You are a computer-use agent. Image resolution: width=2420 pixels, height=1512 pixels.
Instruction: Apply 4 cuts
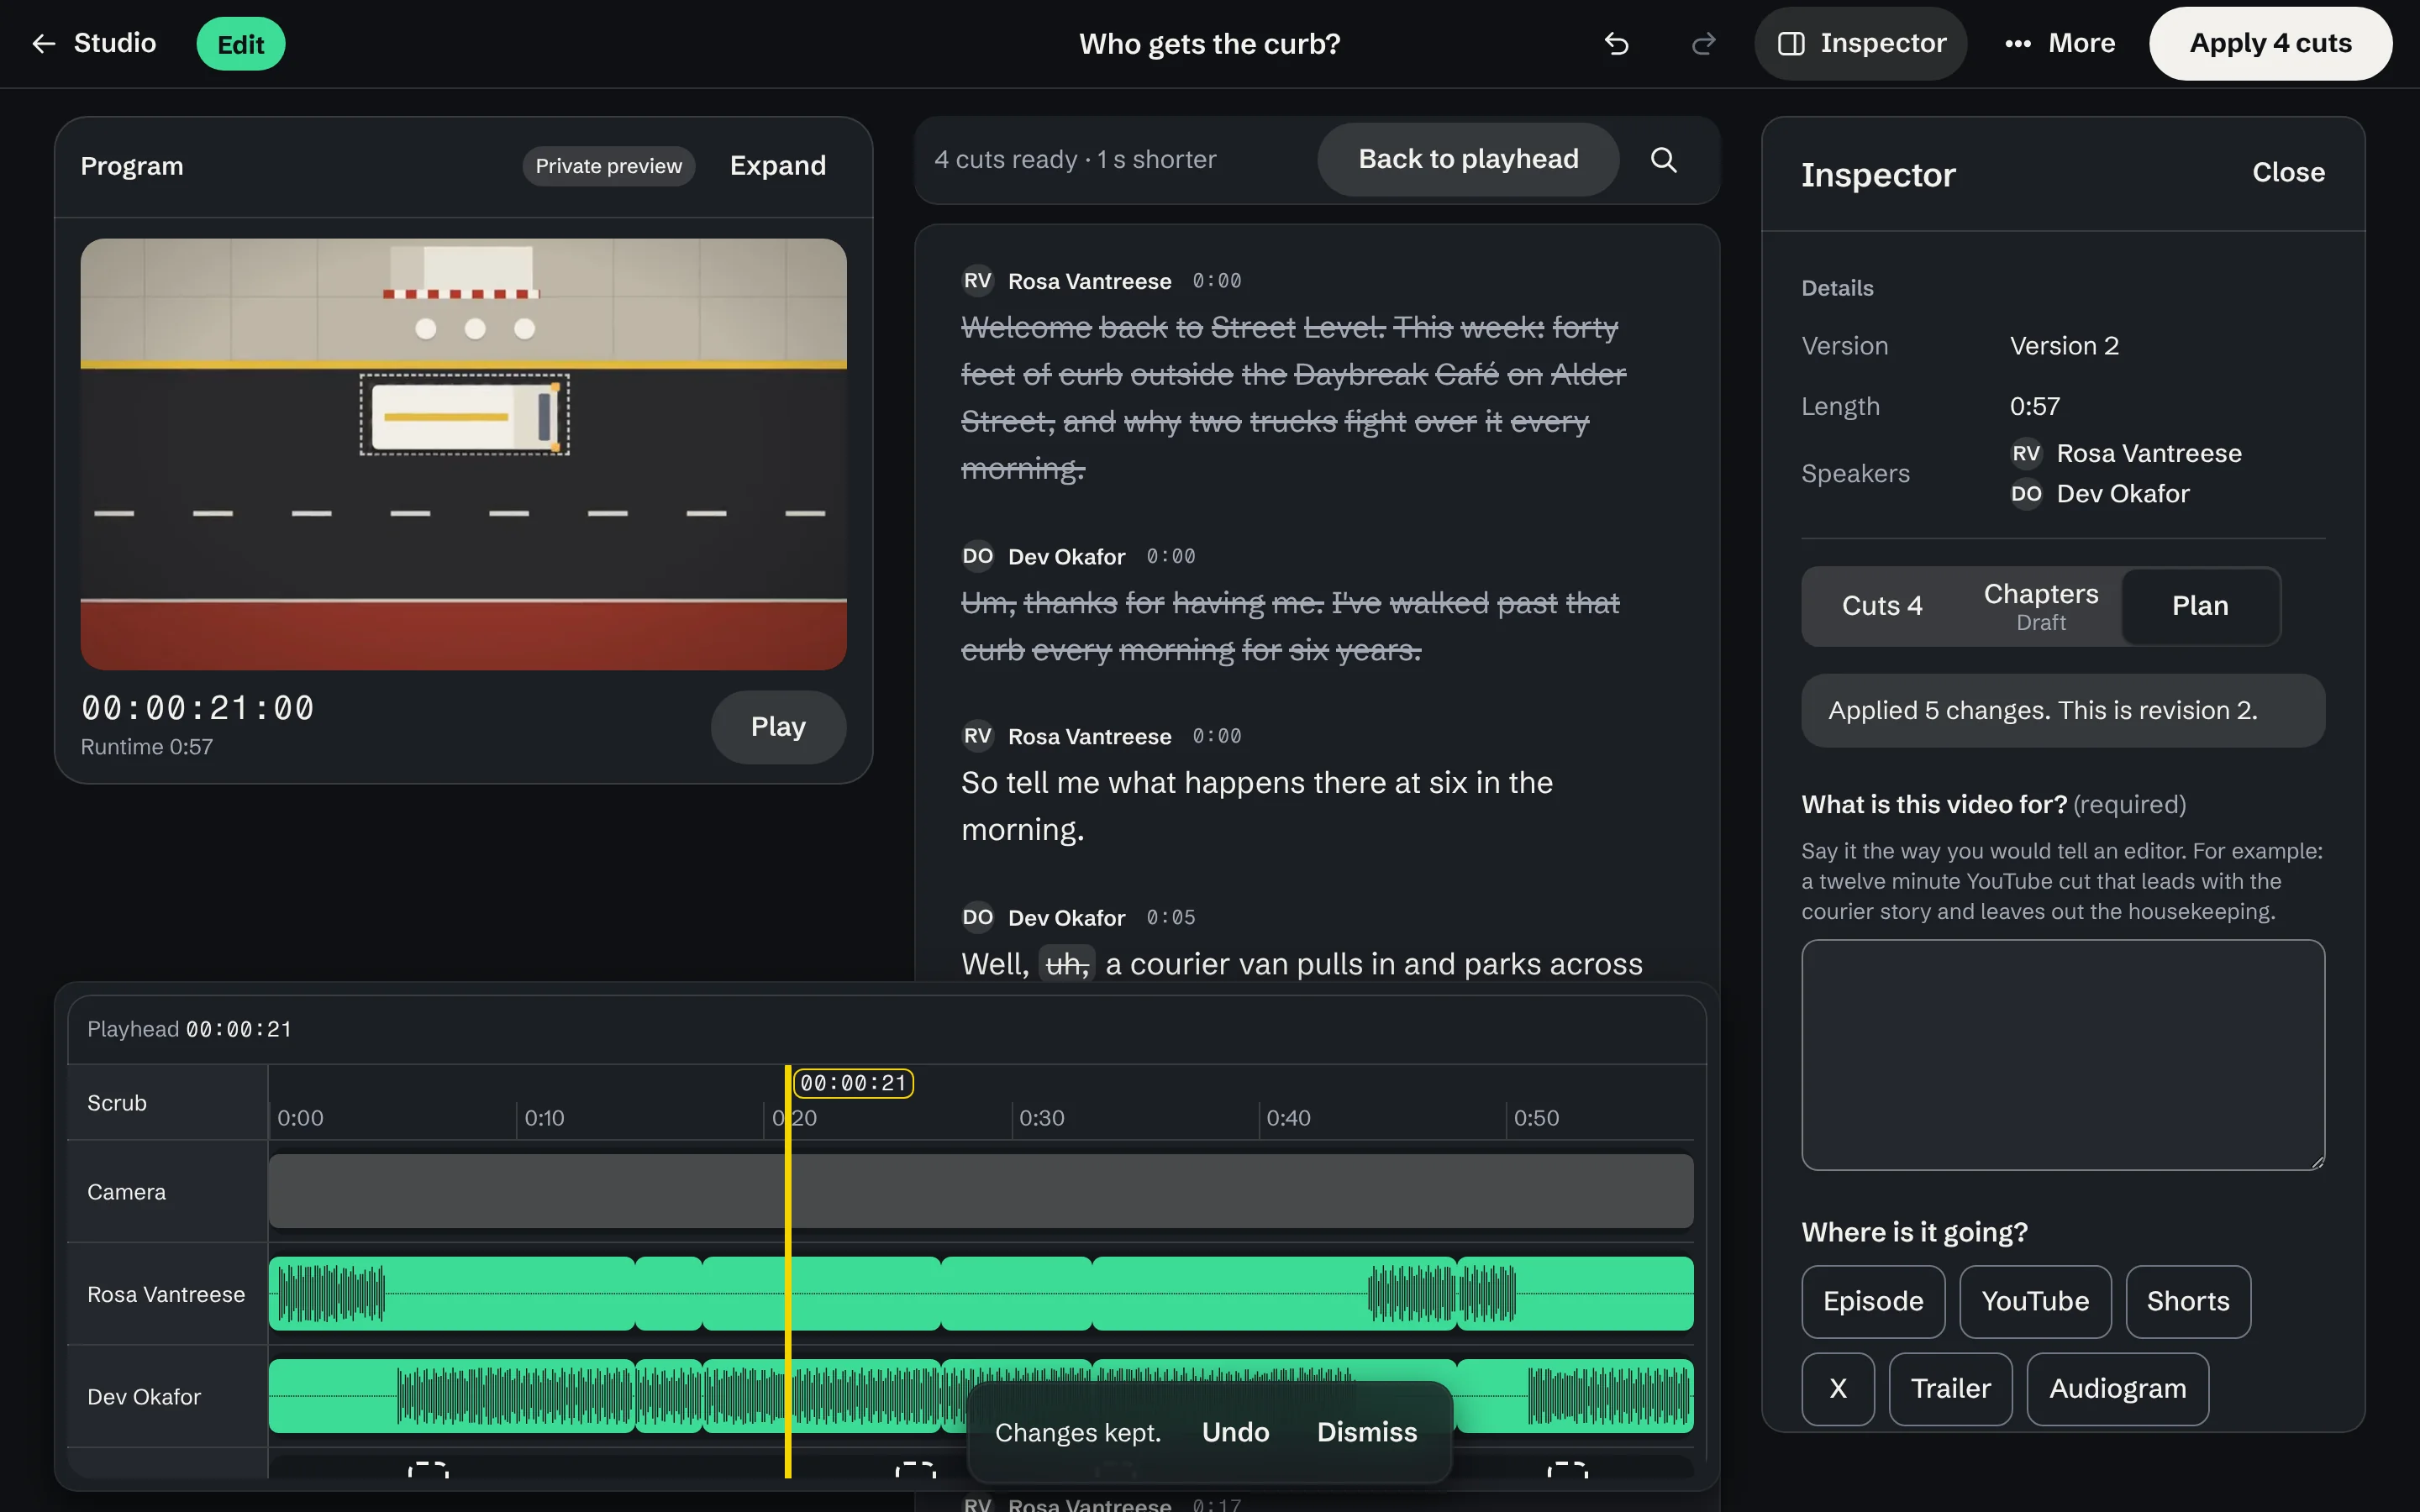pyautogui.click(x=2270, y=44)
